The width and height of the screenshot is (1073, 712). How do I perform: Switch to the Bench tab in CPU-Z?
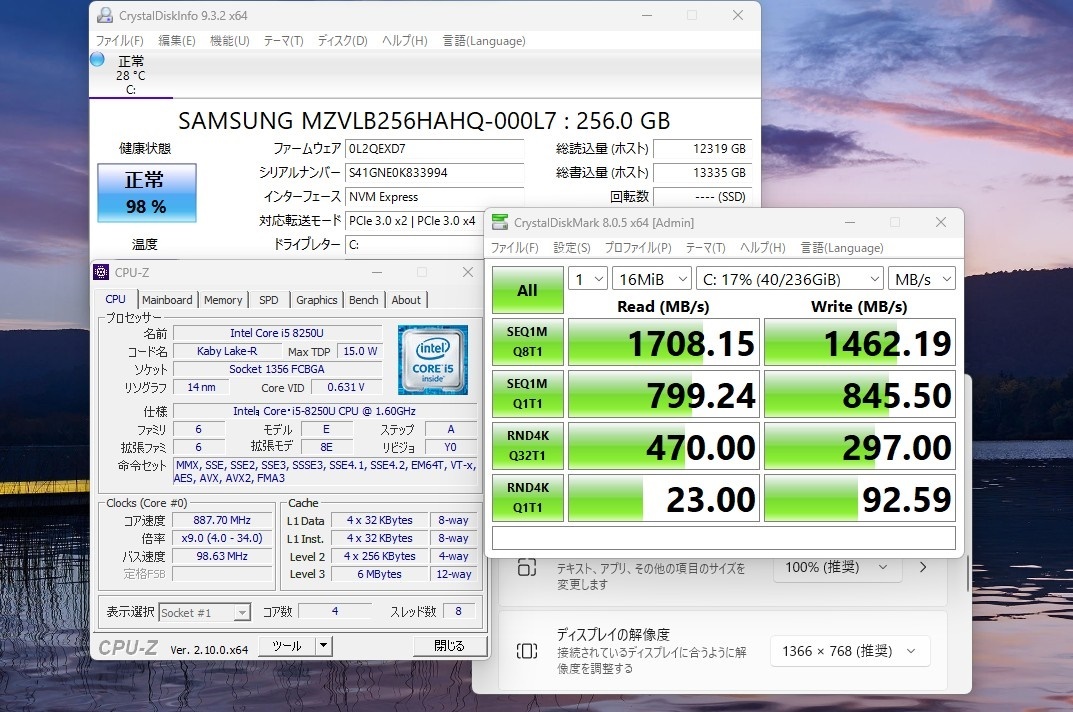click(x=363, y=300)
